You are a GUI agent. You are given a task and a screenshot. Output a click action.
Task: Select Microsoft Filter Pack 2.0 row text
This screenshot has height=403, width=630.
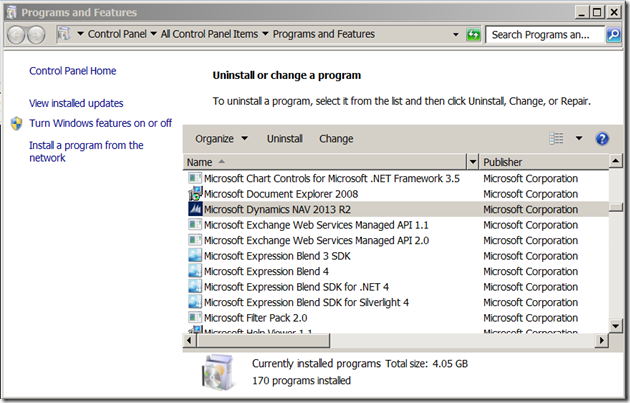(x=256, y=318)
